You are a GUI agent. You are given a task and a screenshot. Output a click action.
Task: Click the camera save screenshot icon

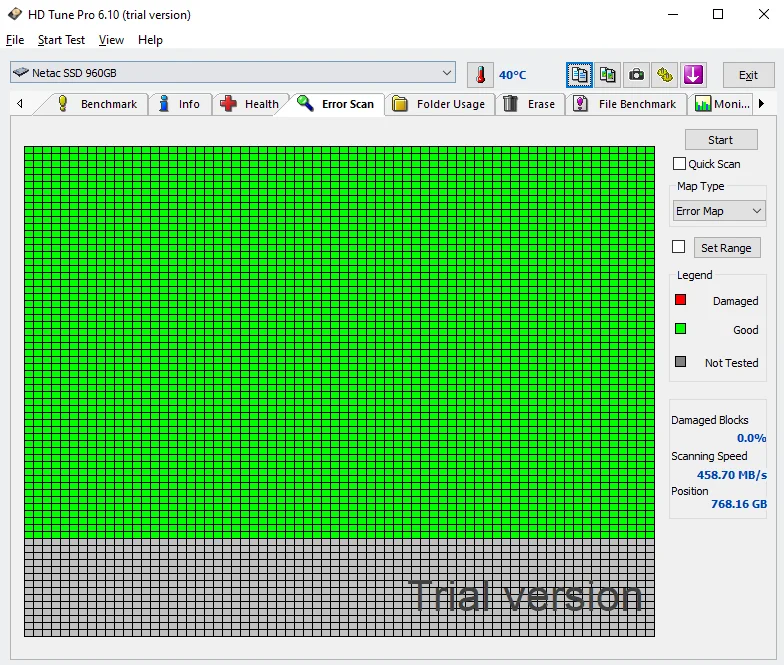pyautogui.click(x=636, y=75)
